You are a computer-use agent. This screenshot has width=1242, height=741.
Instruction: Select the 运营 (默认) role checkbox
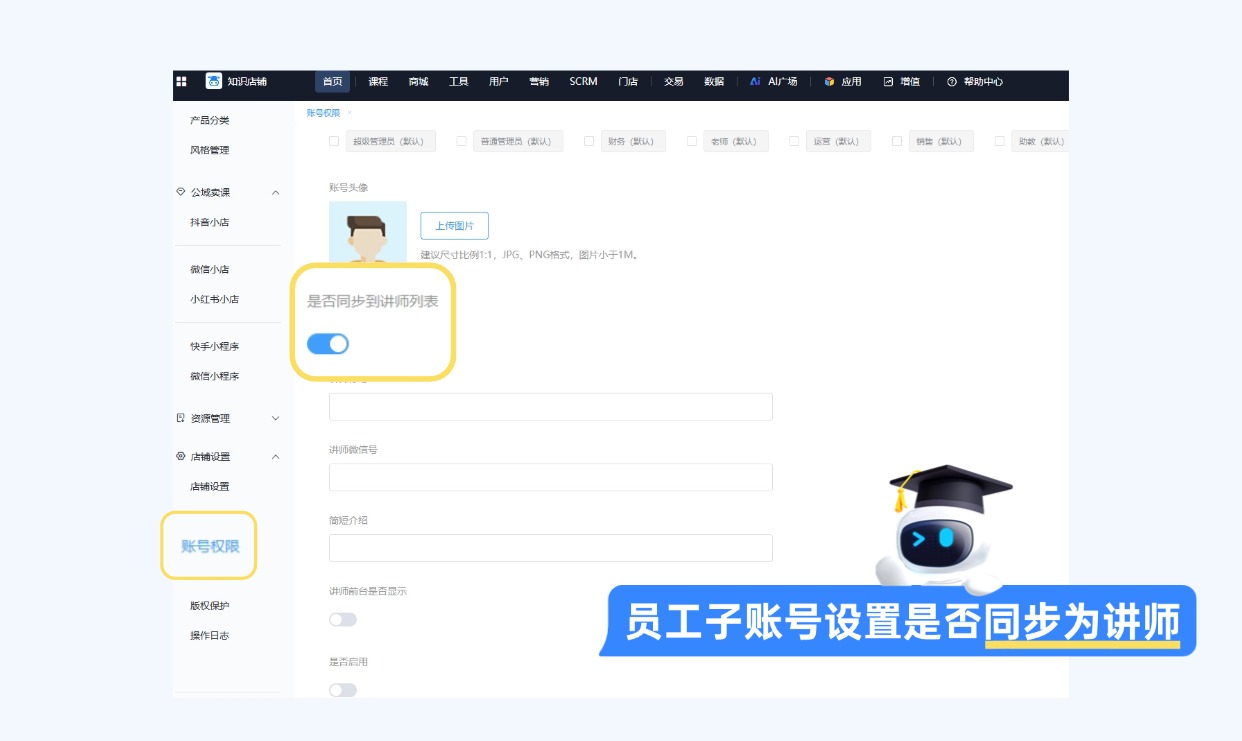[x=794, y=141]
